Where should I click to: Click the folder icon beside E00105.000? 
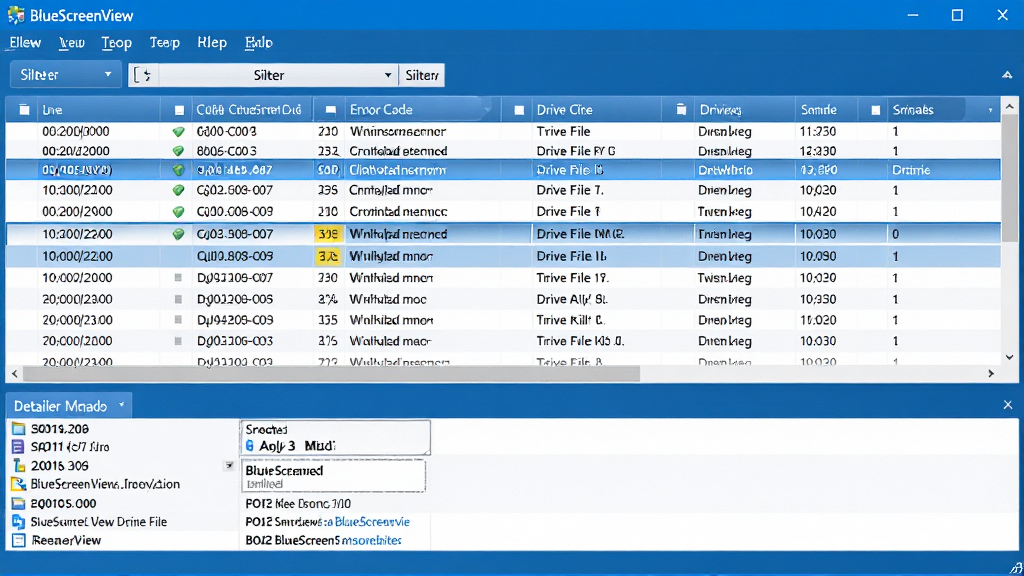[18, 504]
